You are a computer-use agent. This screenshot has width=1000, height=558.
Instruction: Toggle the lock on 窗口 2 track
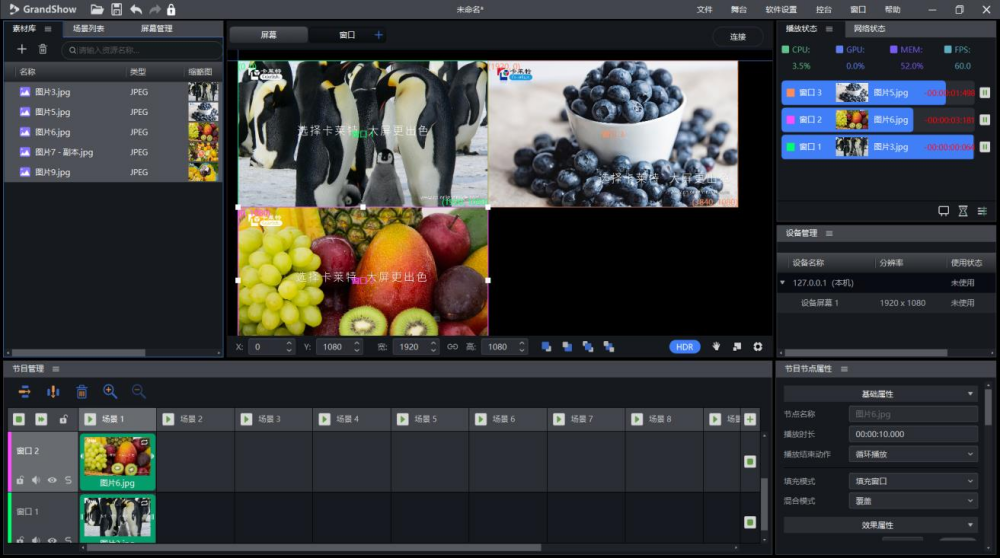(x=20, y=480)
